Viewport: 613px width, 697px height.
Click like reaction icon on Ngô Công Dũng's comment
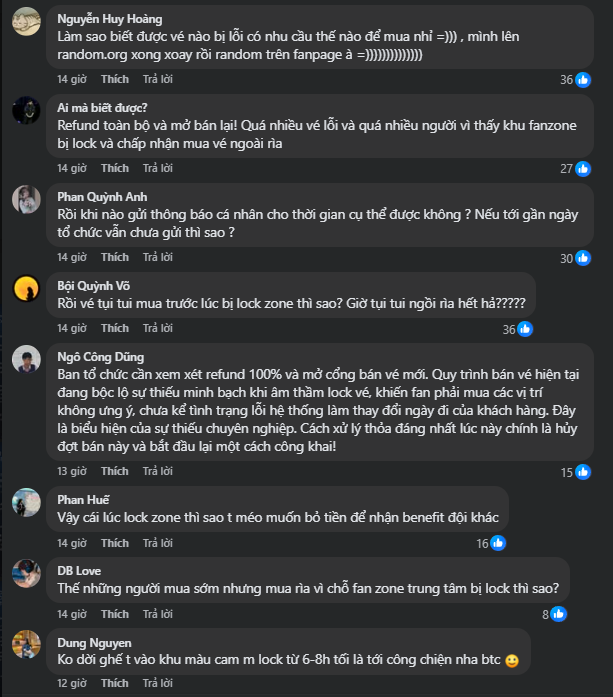(x=584, y=472)
